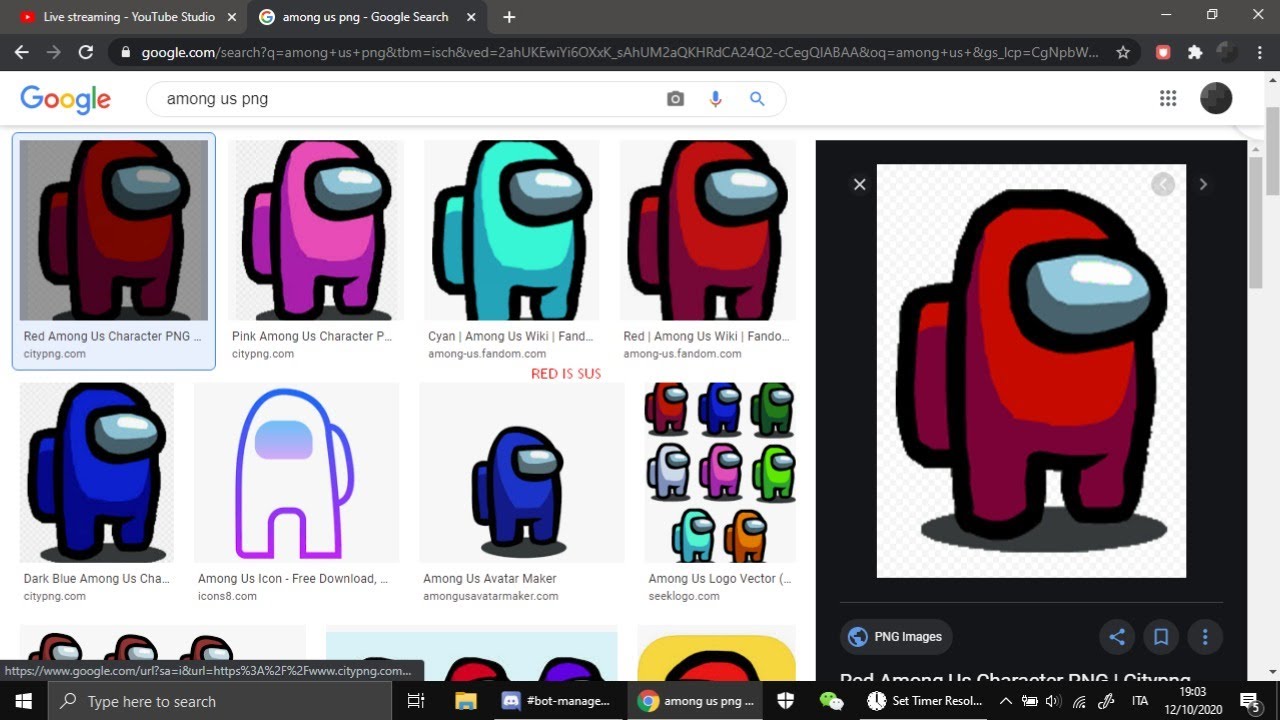Open seeklogo.com source link
The image size is (1280, 720).
[684, 596]
